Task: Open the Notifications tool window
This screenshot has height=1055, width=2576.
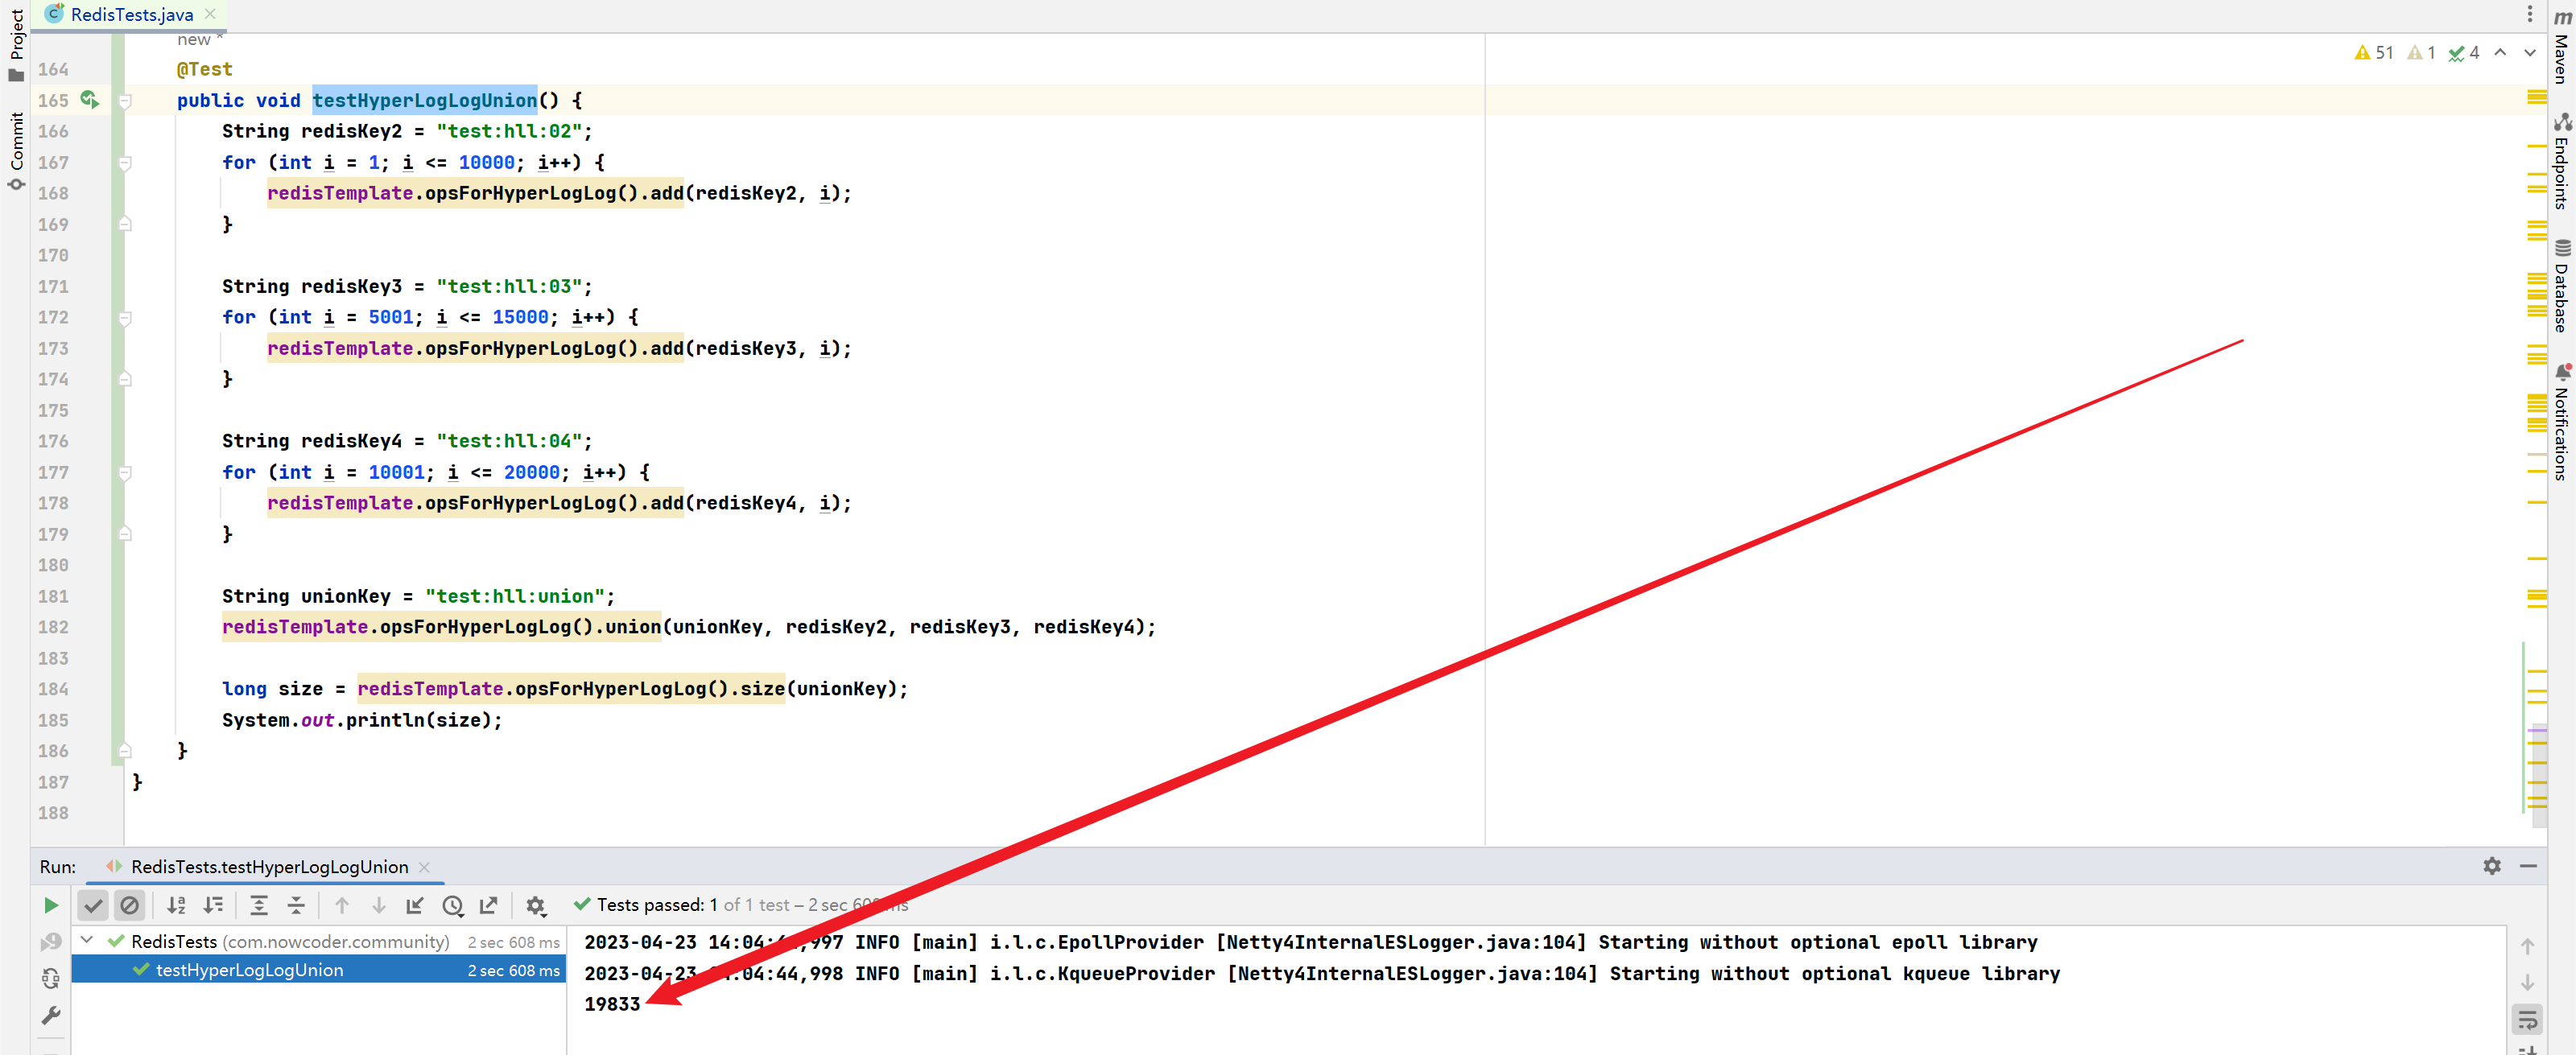Action: point(2561,422)
